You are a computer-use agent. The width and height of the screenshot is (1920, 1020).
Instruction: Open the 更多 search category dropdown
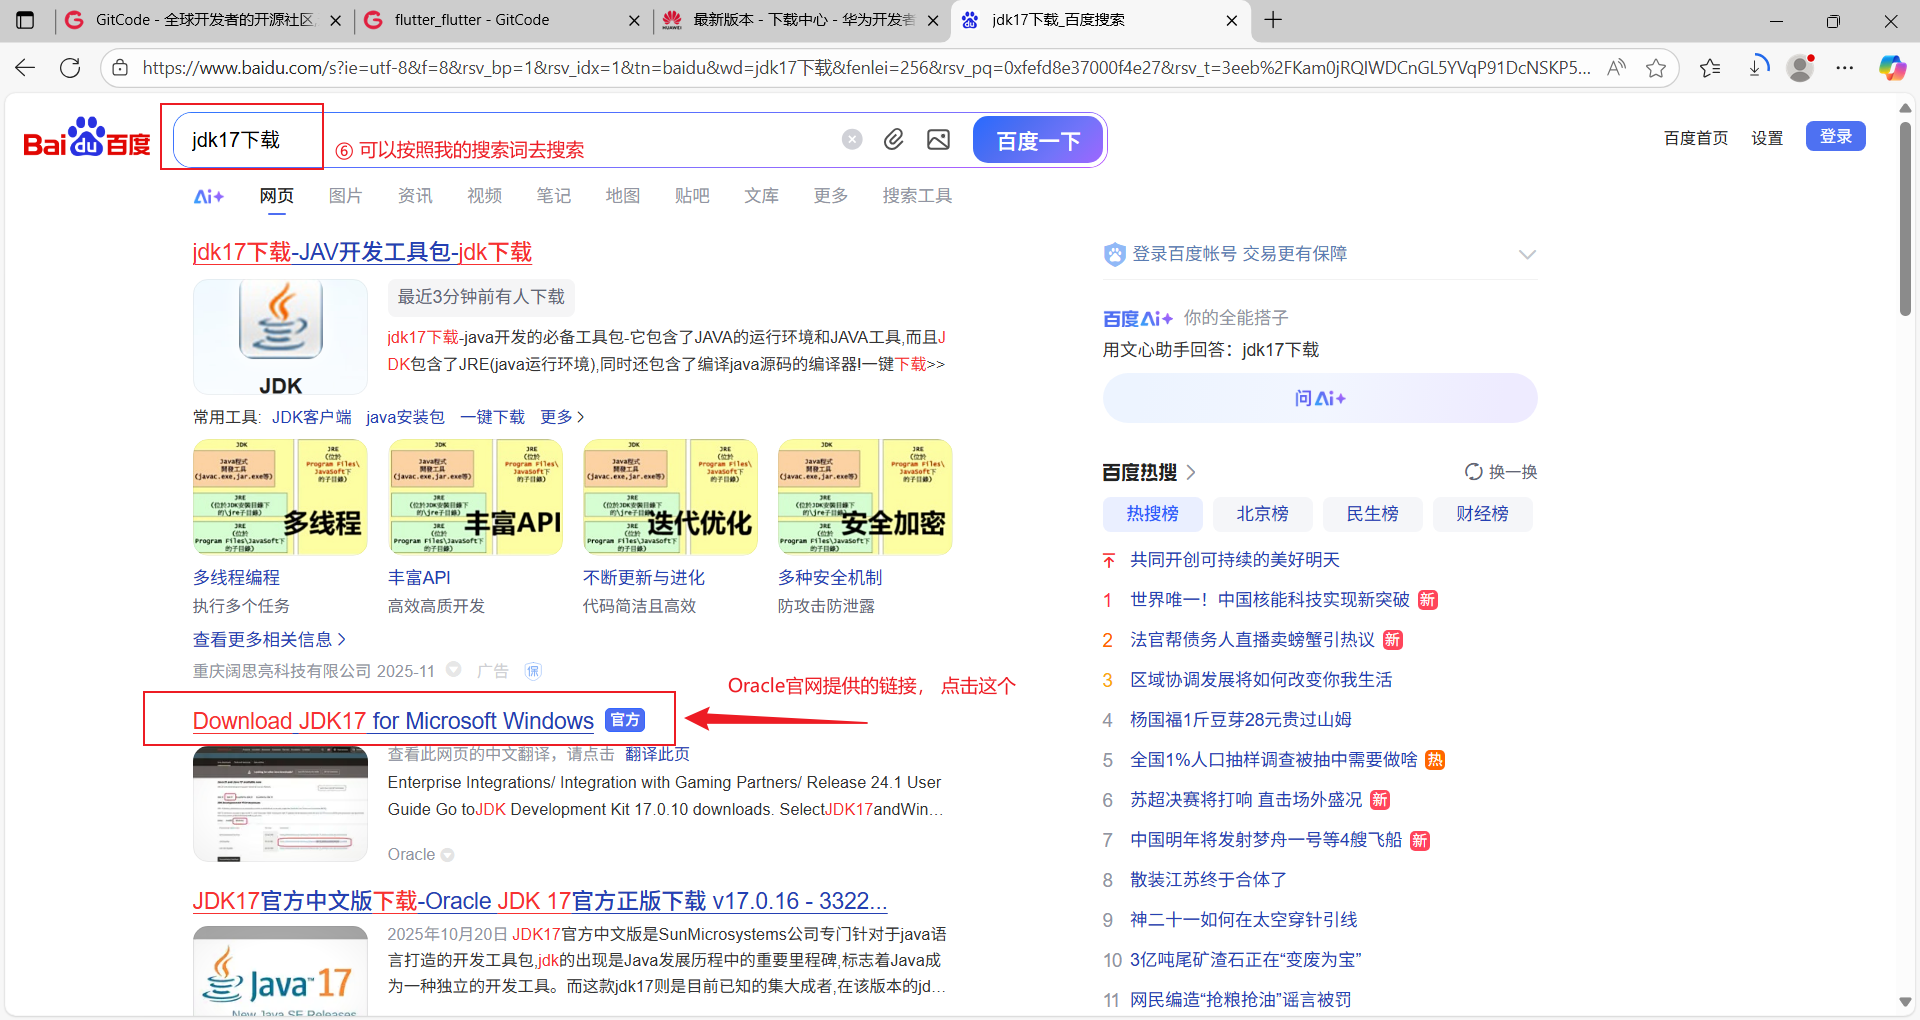tap(830, 196)
